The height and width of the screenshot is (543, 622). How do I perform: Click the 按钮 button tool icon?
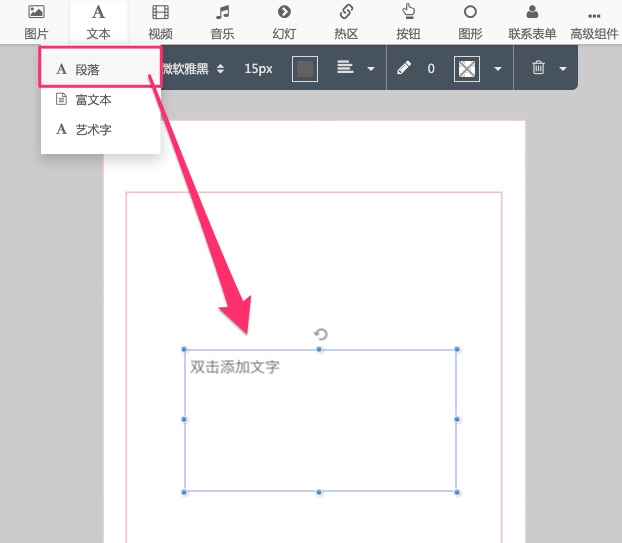pos(408,21)
